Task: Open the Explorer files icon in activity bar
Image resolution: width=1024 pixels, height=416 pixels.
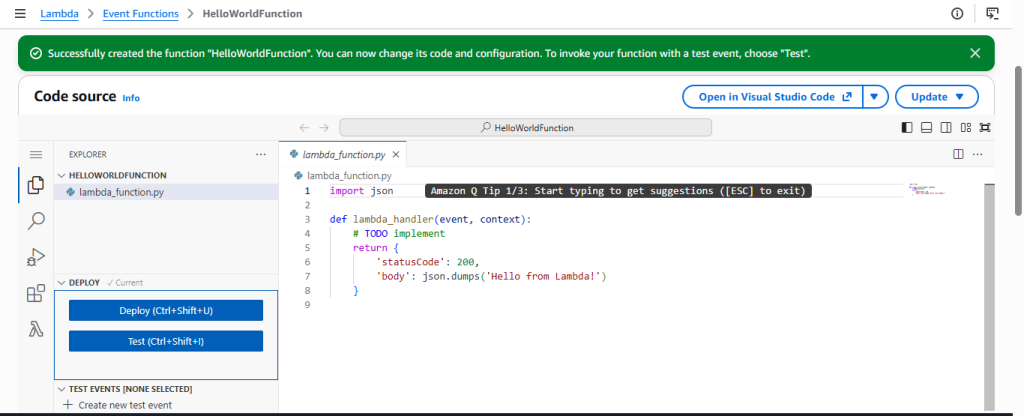Action: coord(36,185)
